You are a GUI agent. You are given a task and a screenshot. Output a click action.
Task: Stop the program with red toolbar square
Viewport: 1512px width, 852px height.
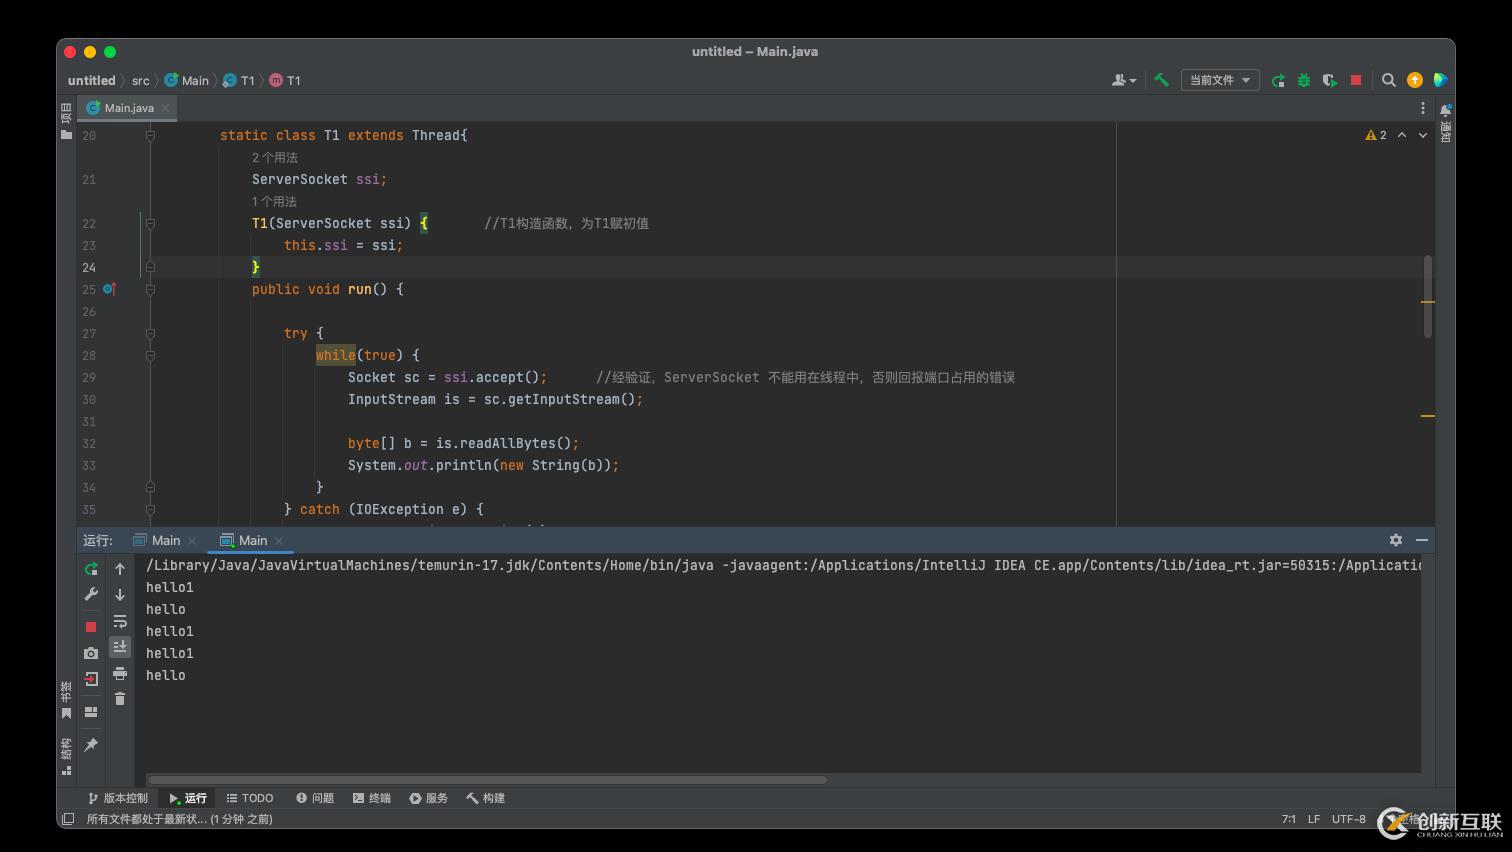[x=1356, y=80]
